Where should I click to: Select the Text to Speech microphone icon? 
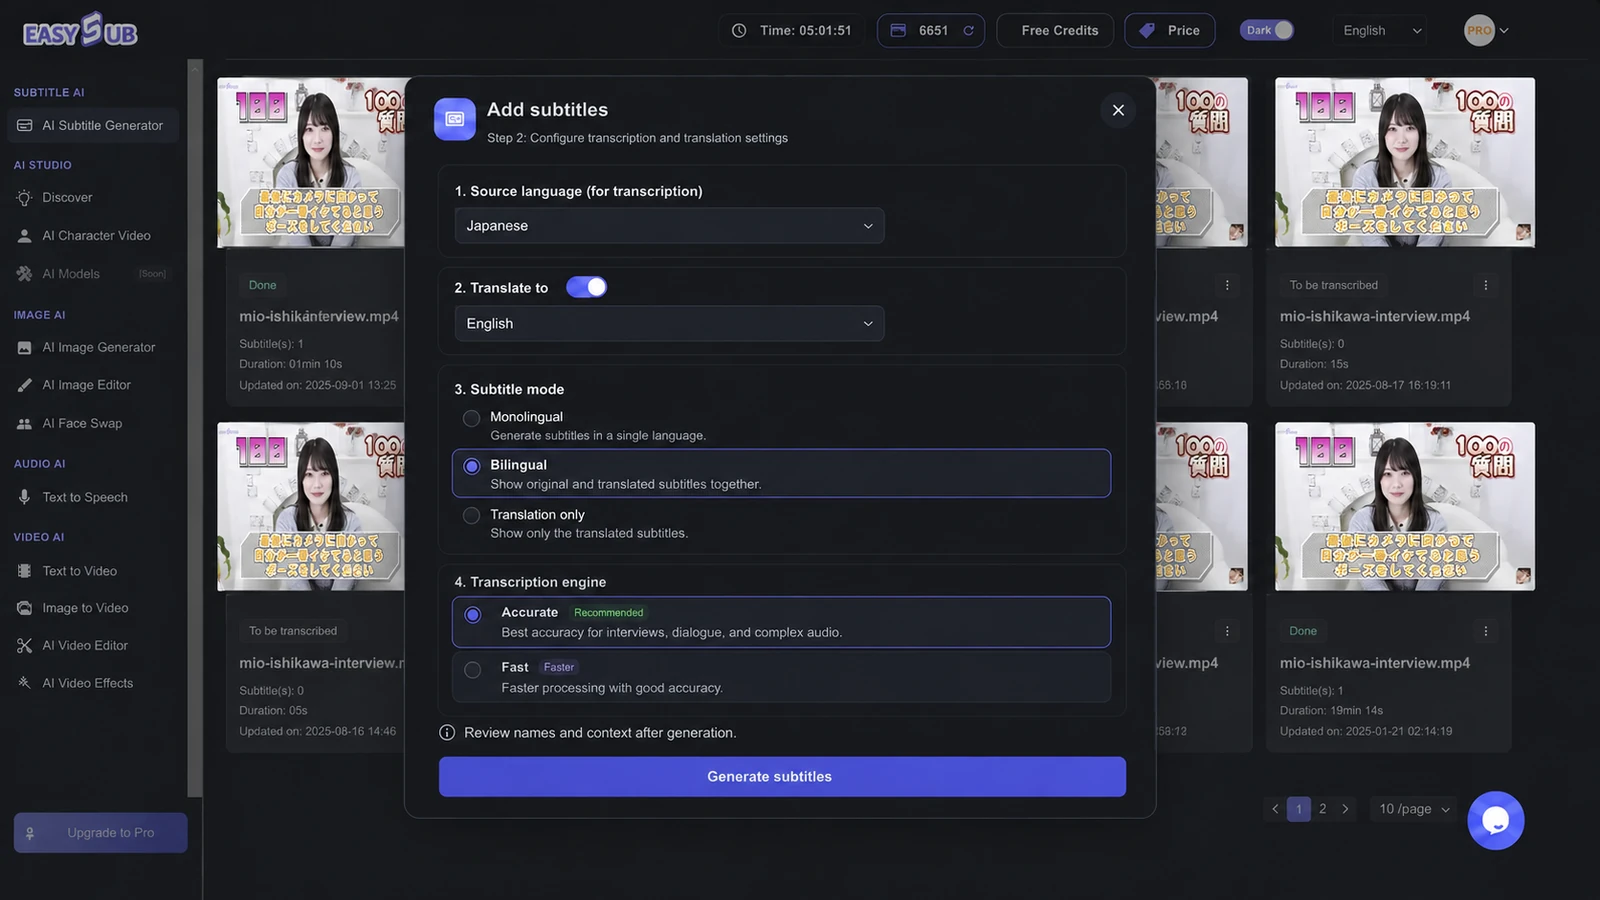[x=24, y=497]
